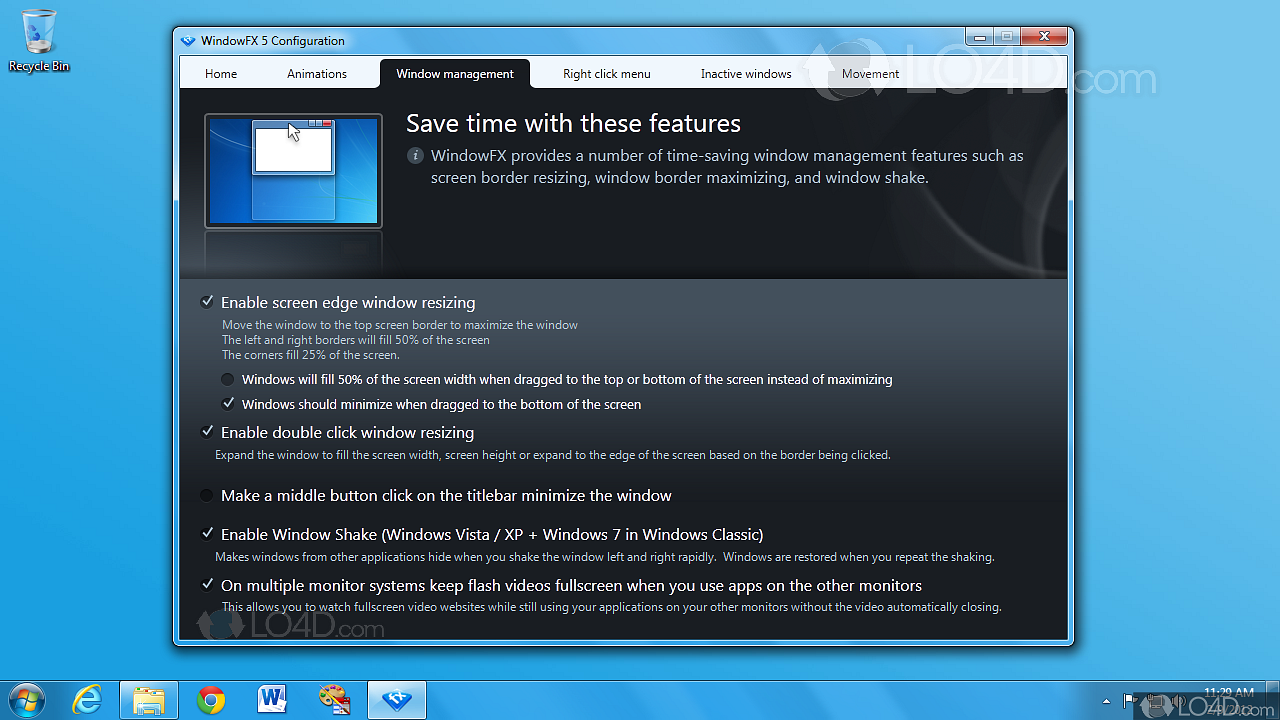Click the info icon beside the description
The width and height of the screenshot is (1280, 720).
pyautogui.click(x=415, y=156)
